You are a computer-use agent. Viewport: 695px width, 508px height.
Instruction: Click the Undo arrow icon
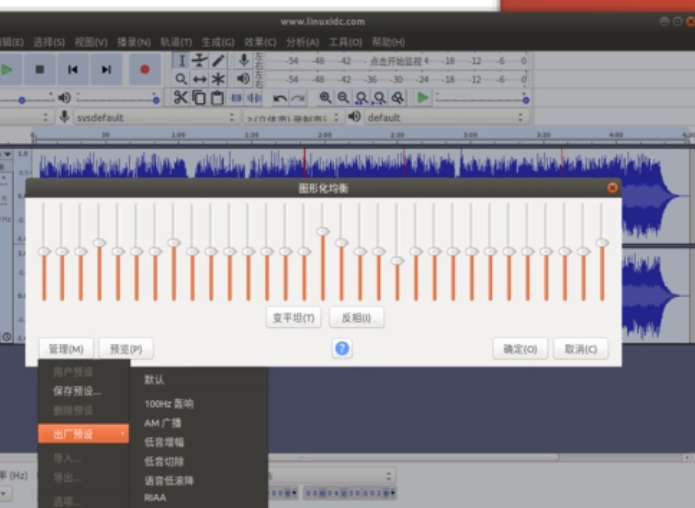[x=280, y=98]
